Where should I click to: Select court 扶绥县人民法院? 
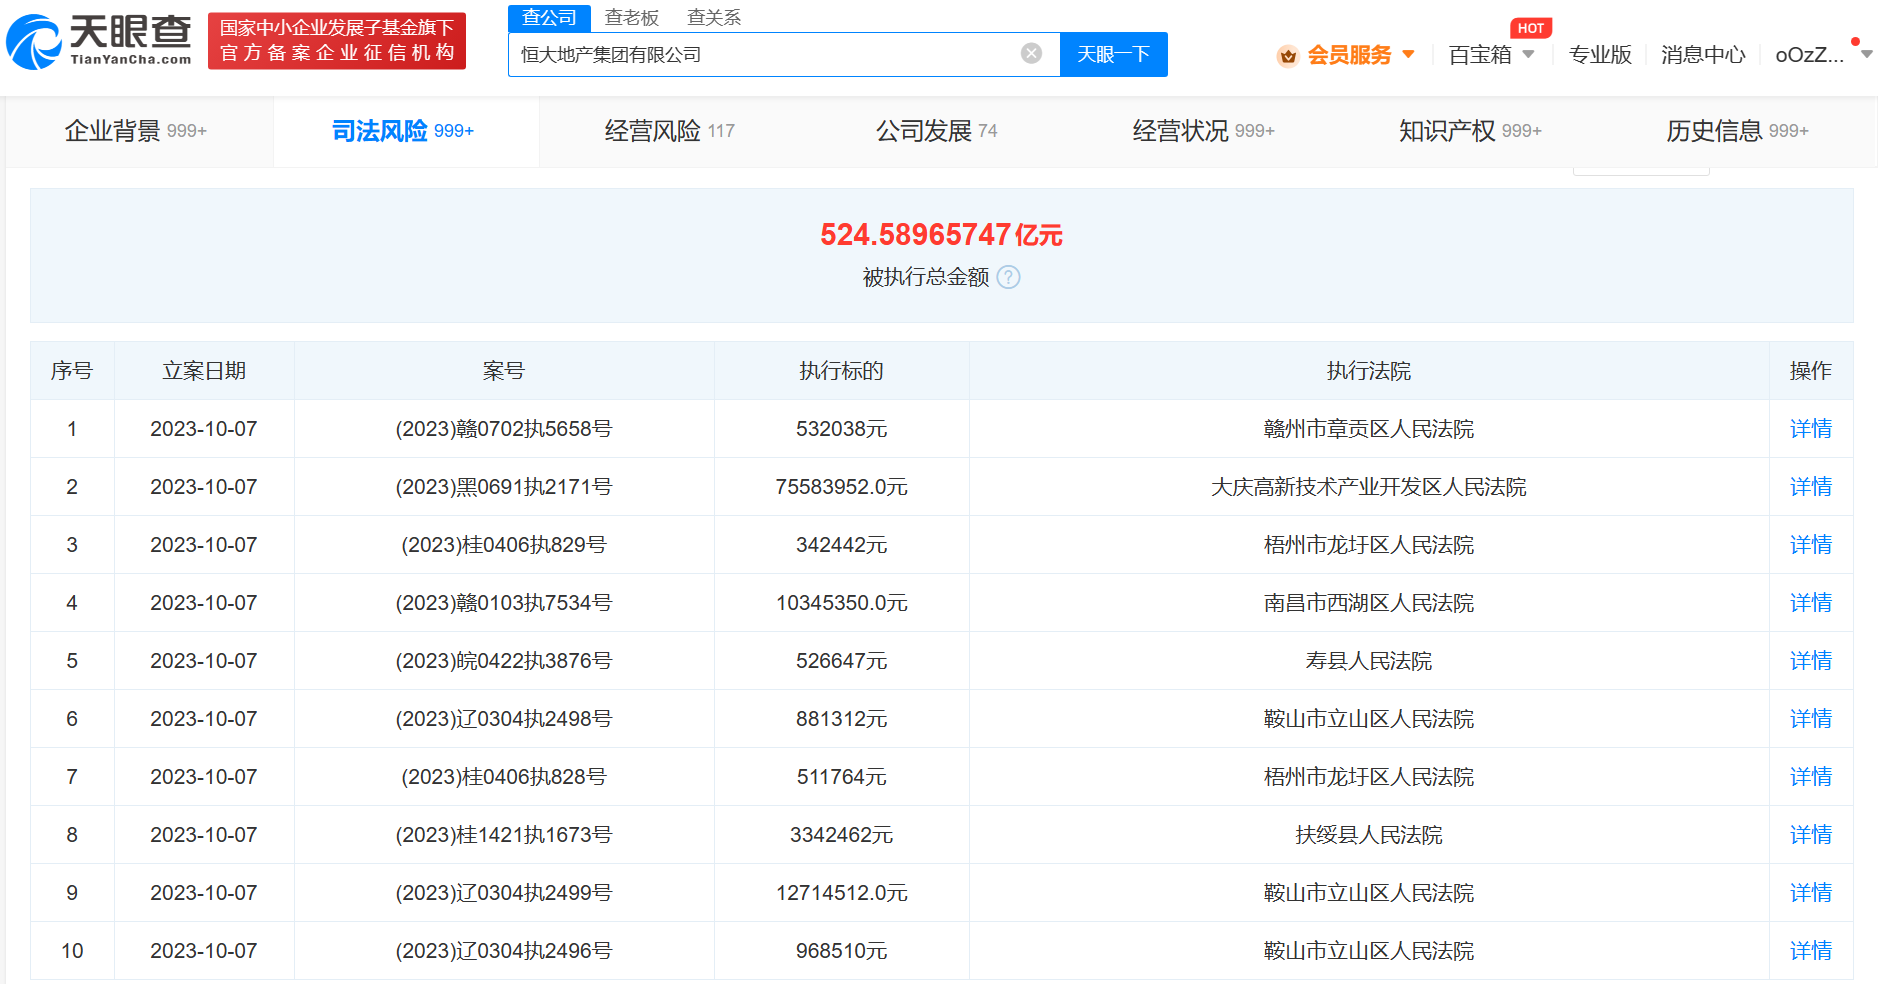[x=1369, y=835]
